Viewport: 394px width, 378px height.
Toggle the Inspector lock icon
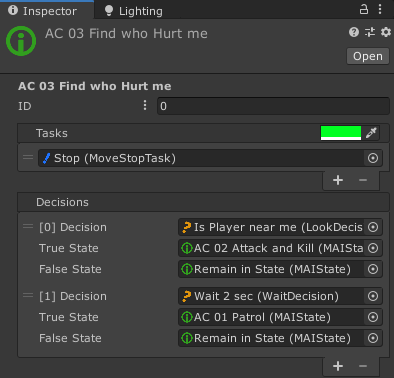point(364,9)
